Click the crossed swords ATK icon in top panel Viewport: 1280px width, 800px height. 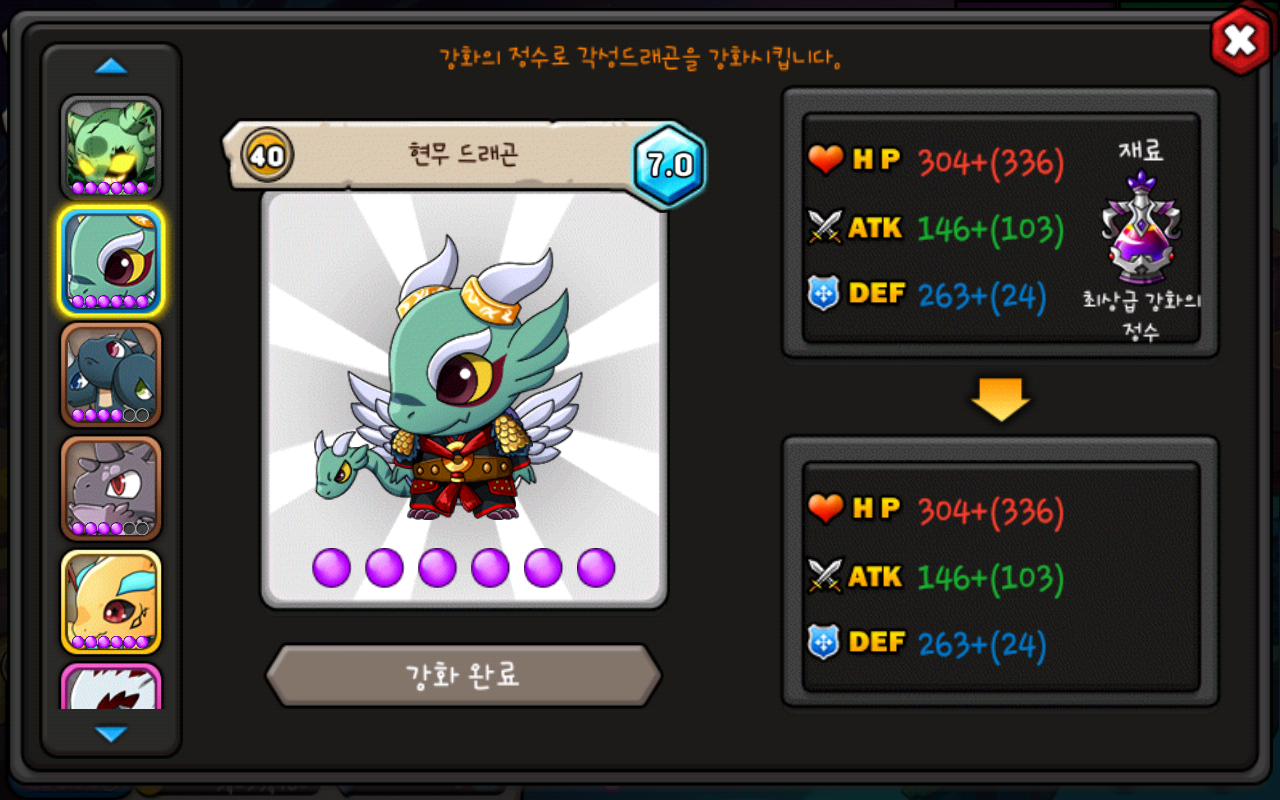(825, 228)
